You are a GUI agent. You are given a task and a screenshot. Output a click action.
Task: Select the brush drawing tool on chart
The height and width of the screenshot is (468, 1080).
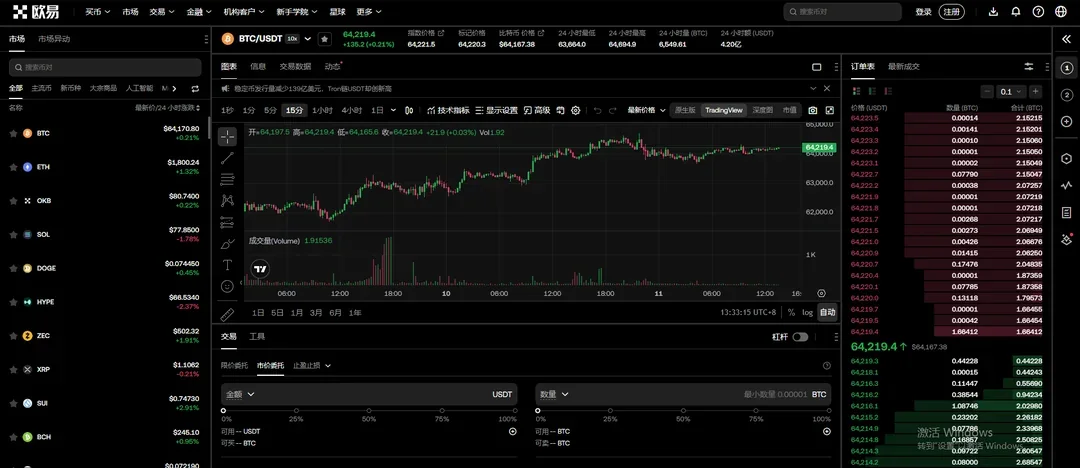227,244
